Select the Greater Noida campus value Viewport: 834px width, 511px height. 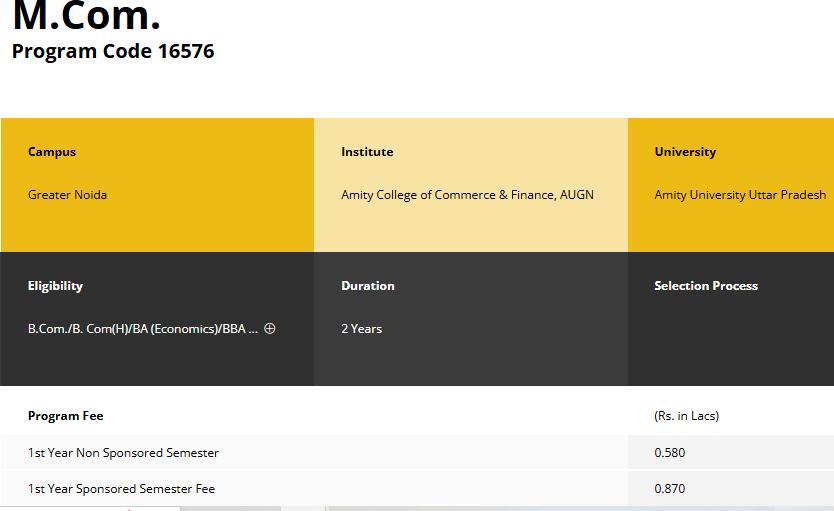tap(67, 195)
